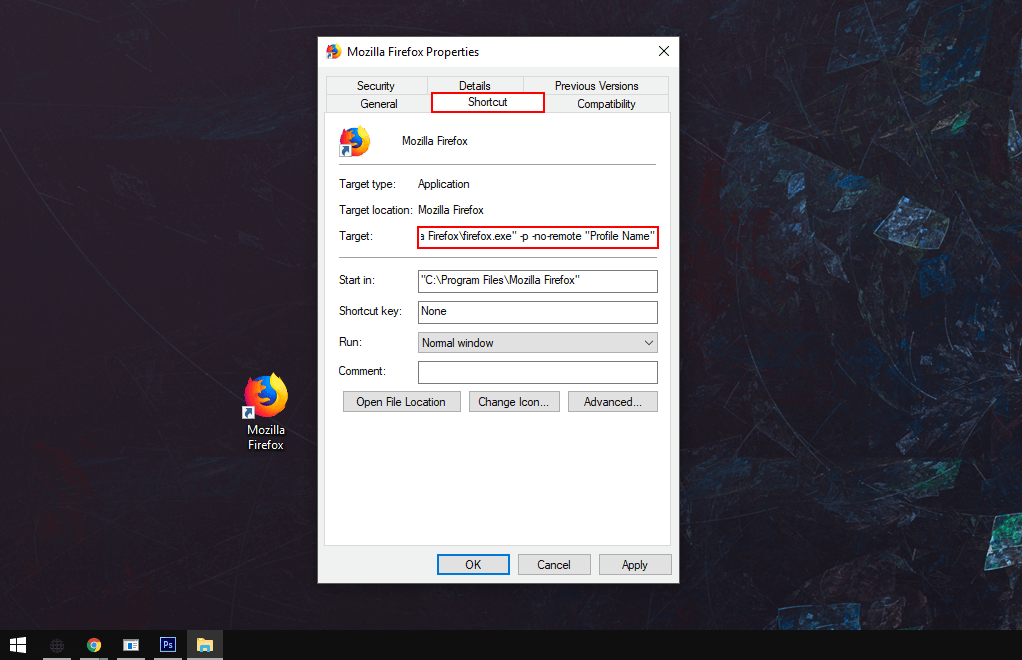Click the Shortcut key field
The height and width of the screenshot is (660, 1022).
538,312
